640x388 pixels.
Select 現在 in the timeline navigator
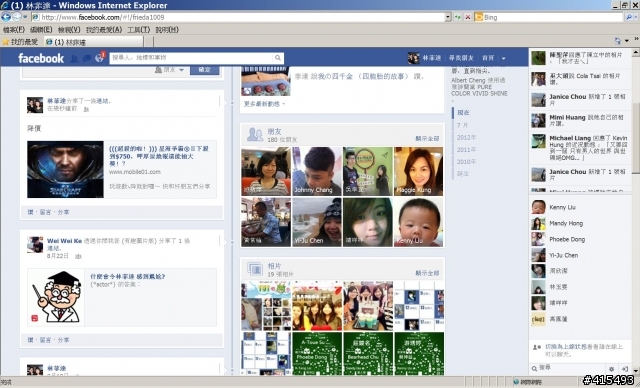click(x=463, y=113)
